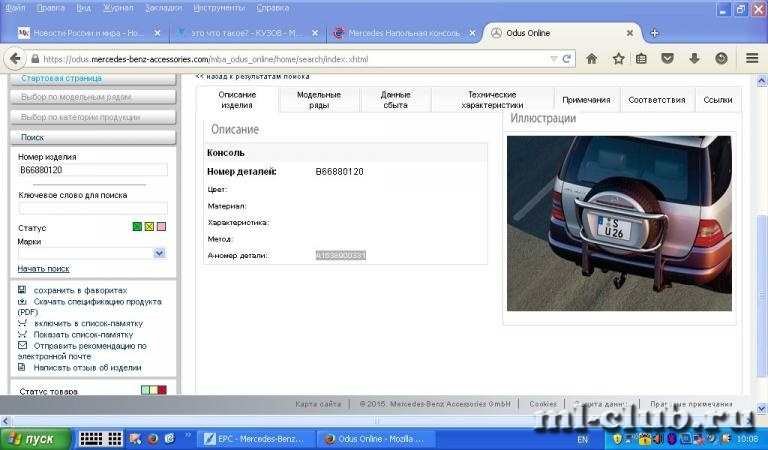Select the Описание изделия tab
The width and height of the screenshot is (768, 450).
237,99
